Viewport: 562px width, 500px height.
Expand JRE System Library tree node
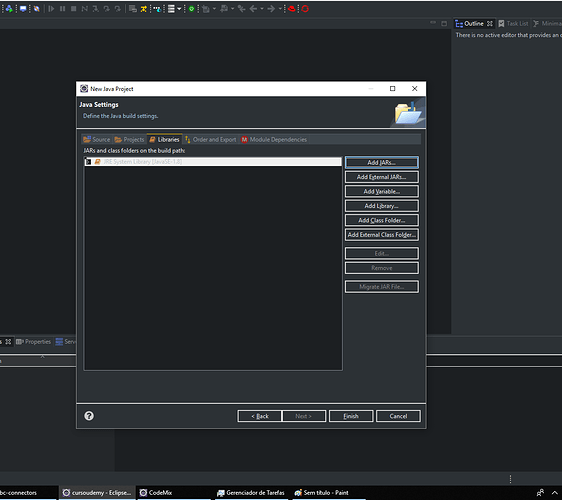[88, 162]
